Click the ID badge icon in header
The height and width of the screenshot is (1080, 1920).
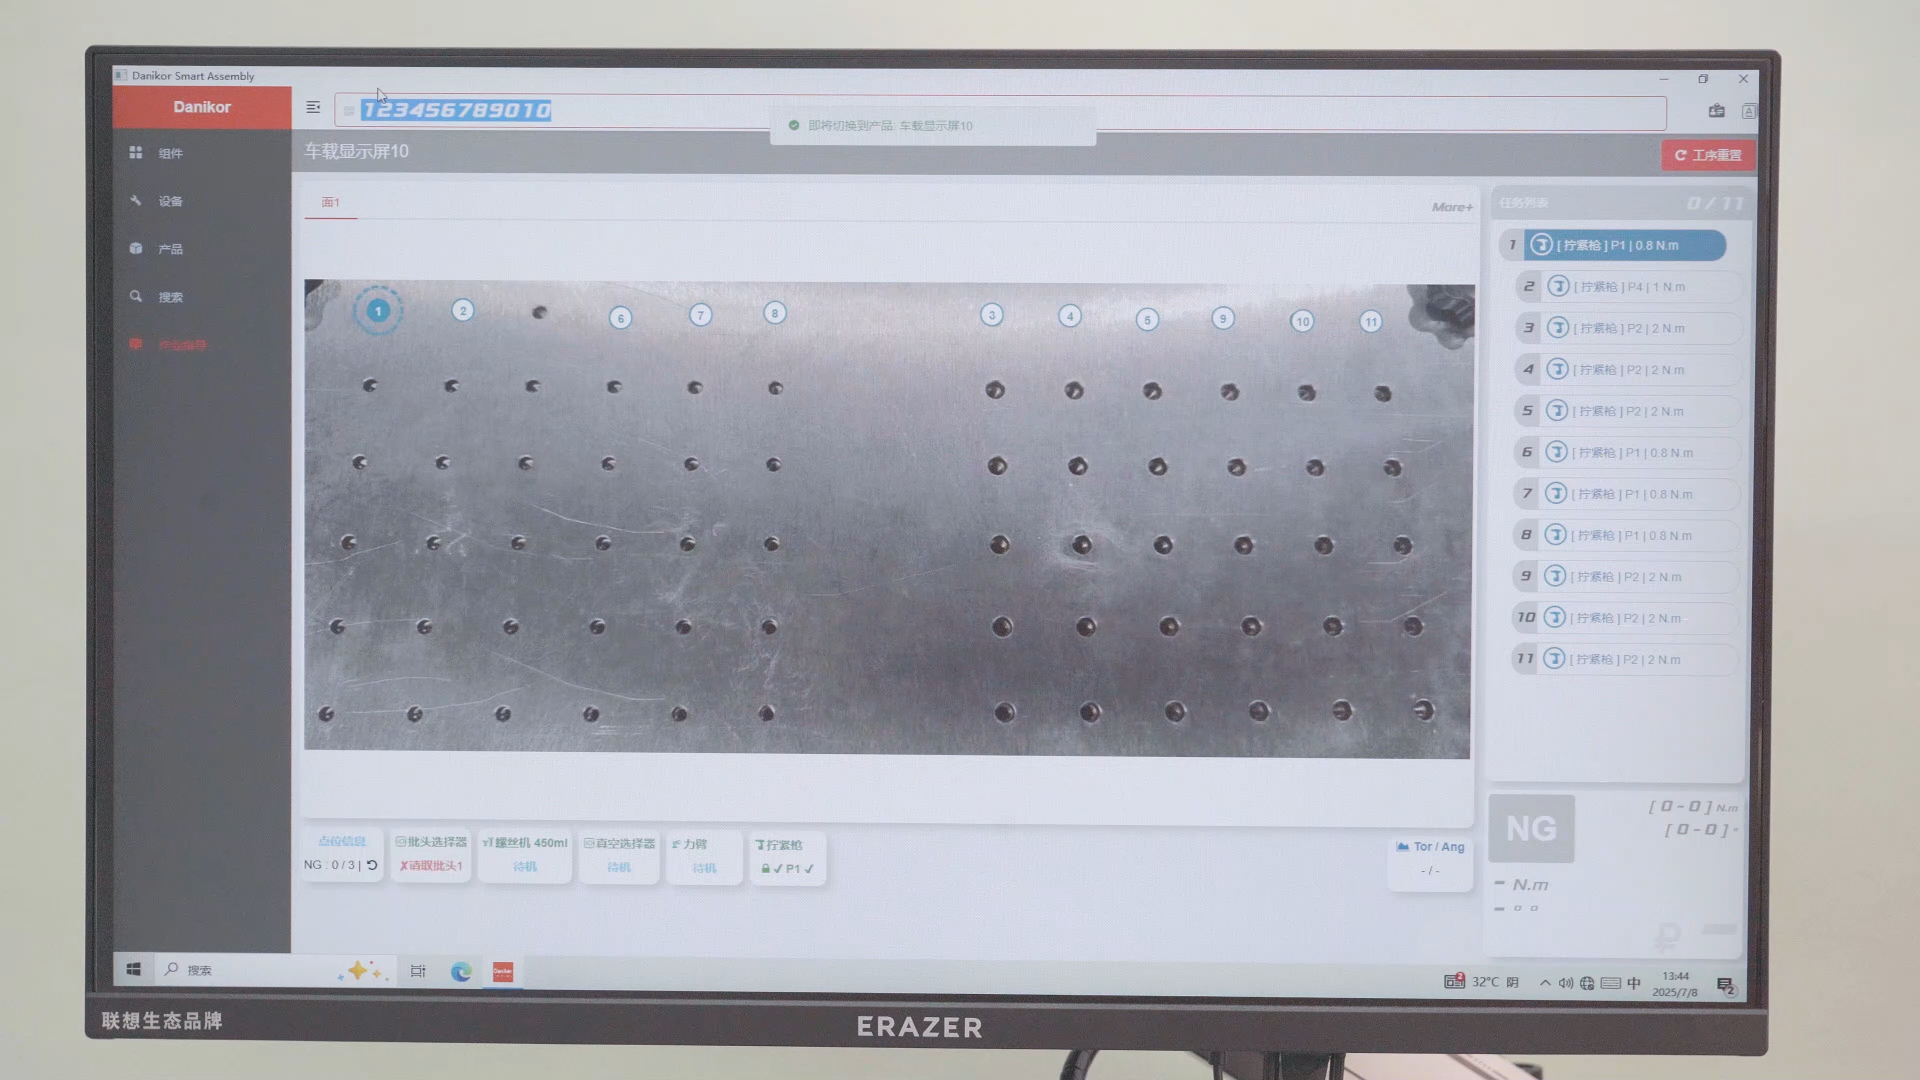pos(1717,111)
